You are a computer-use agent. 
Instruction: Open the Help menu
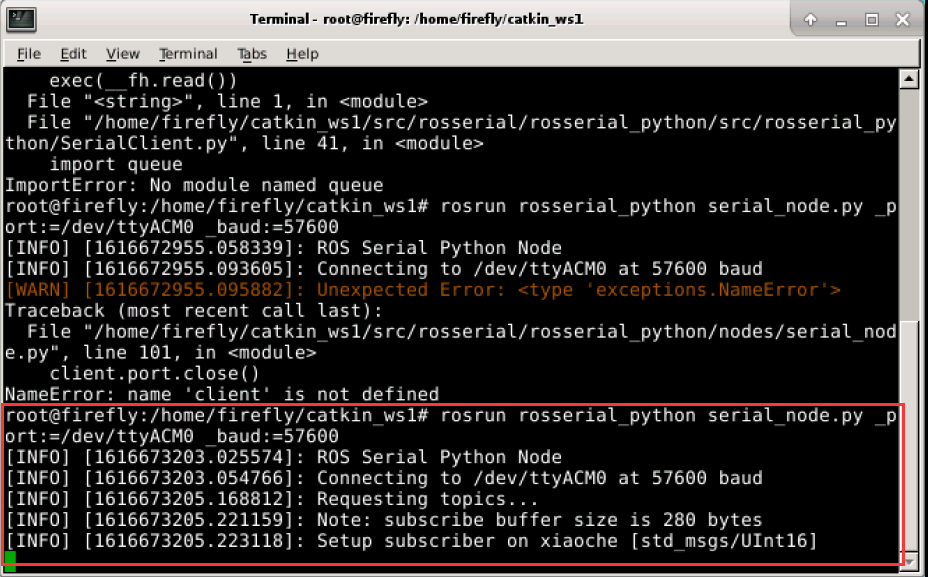point(301,54)
